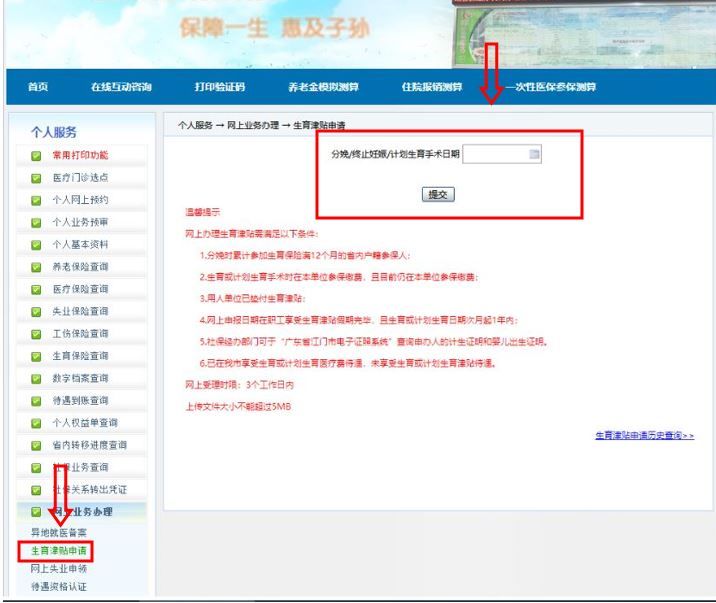This screenshot has height=603, width=716.
Task: Click the green icon beside 个人网上预约
Action: click(36, 200)
